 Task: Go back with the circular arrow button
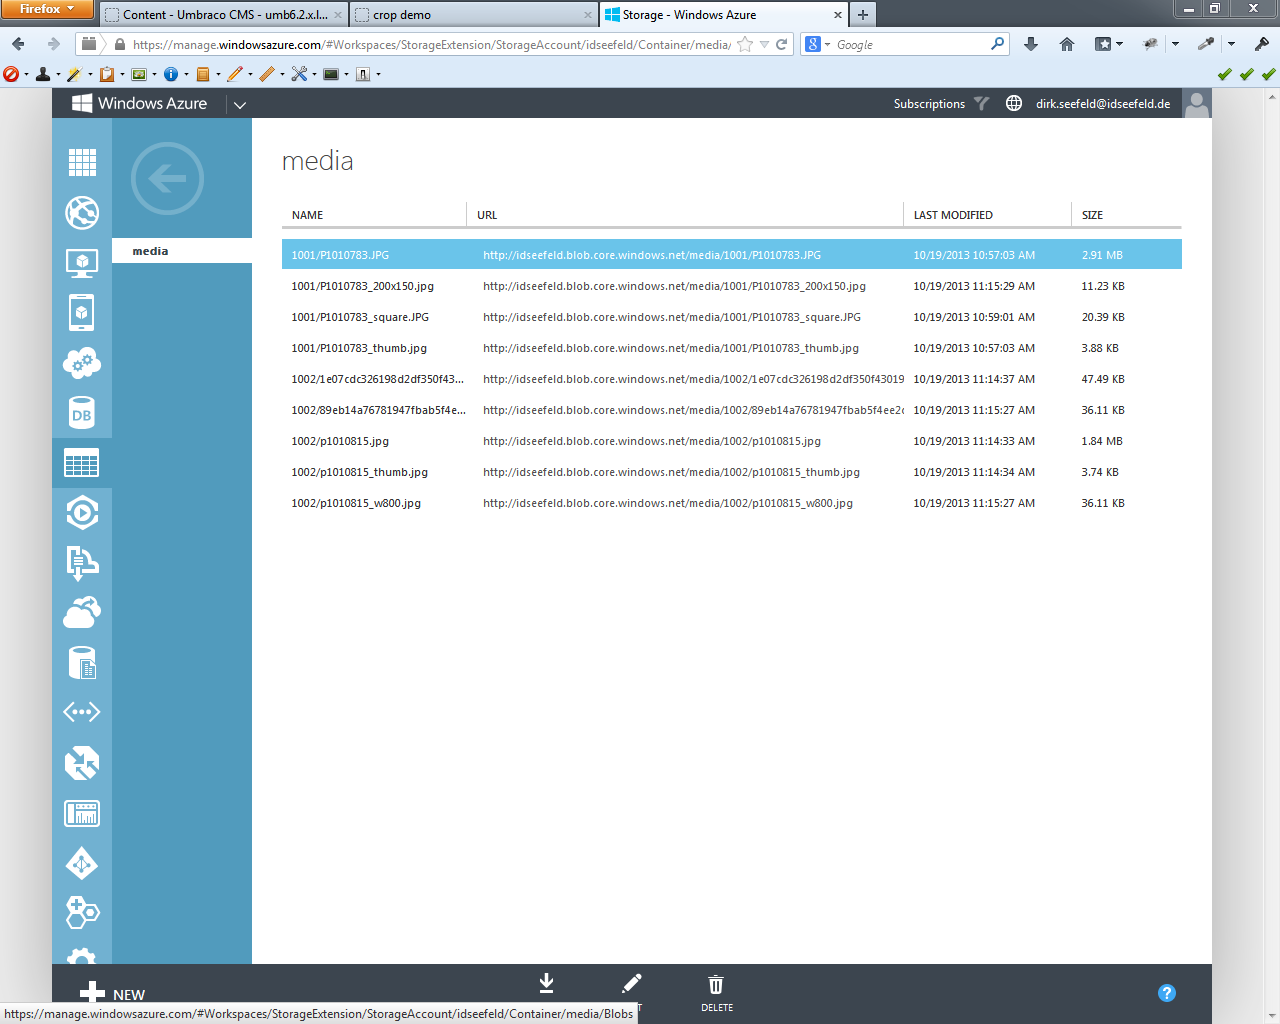tap(167, 178)
